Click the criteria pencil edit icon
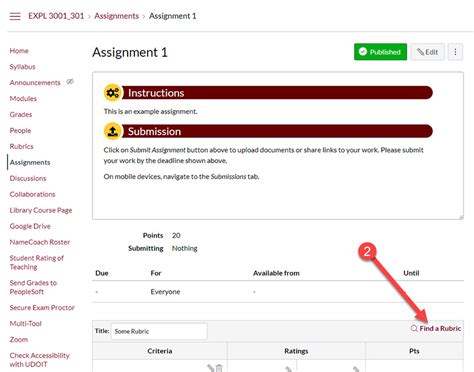Viewport: 474px width, 372px height. coord(210,368)
